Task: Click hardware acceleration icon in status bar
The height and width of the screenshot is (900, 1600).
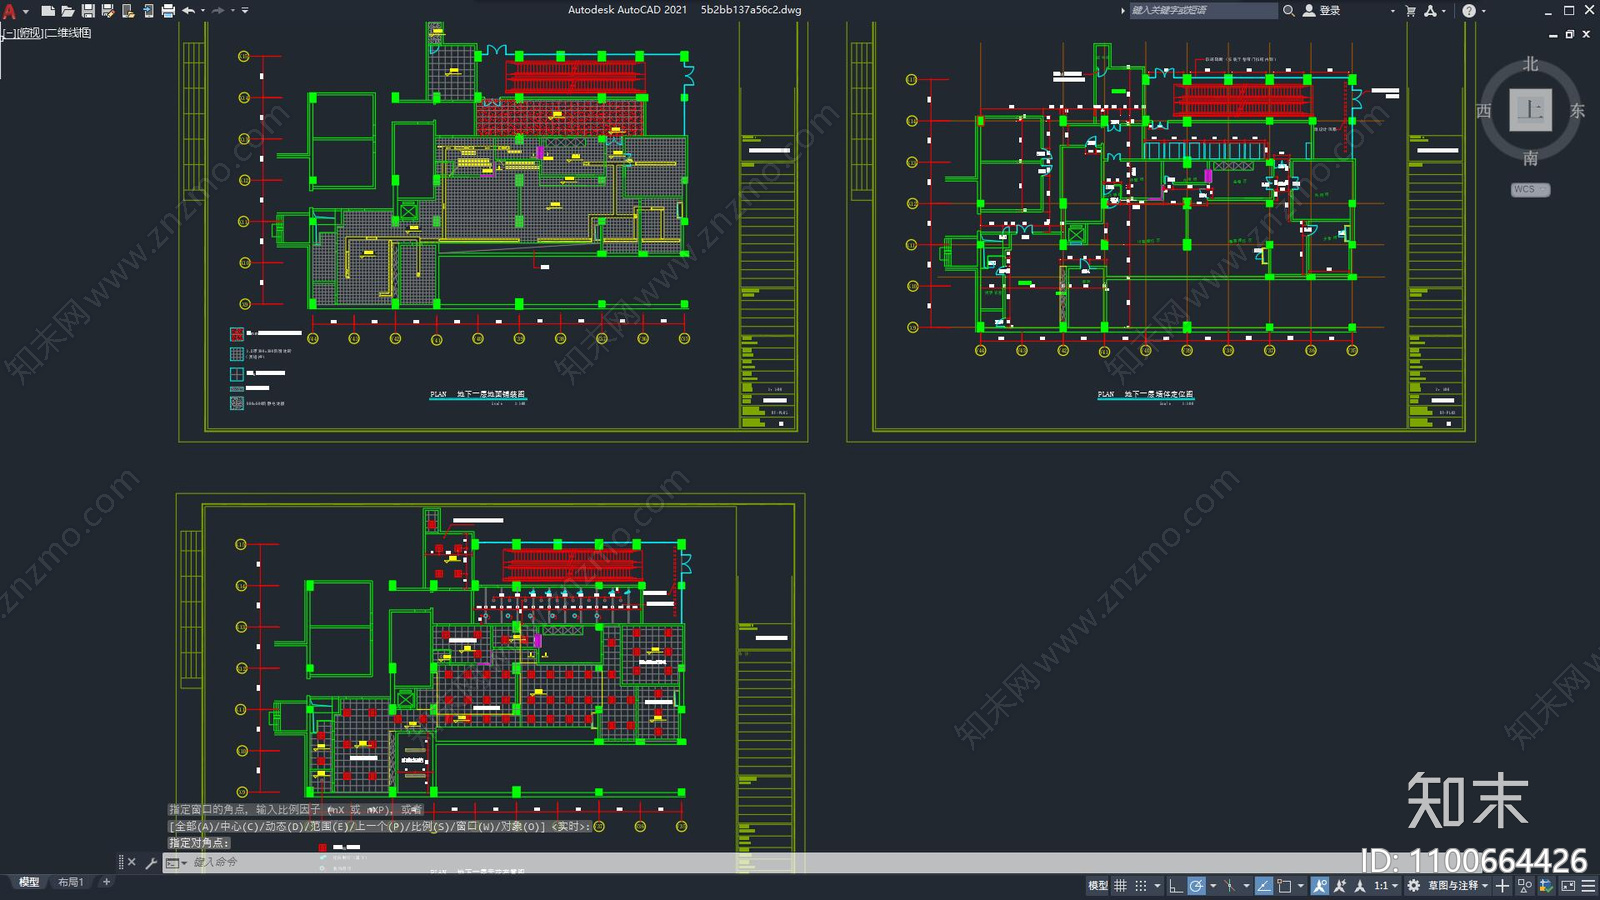Action: (x=1546, y=886)
